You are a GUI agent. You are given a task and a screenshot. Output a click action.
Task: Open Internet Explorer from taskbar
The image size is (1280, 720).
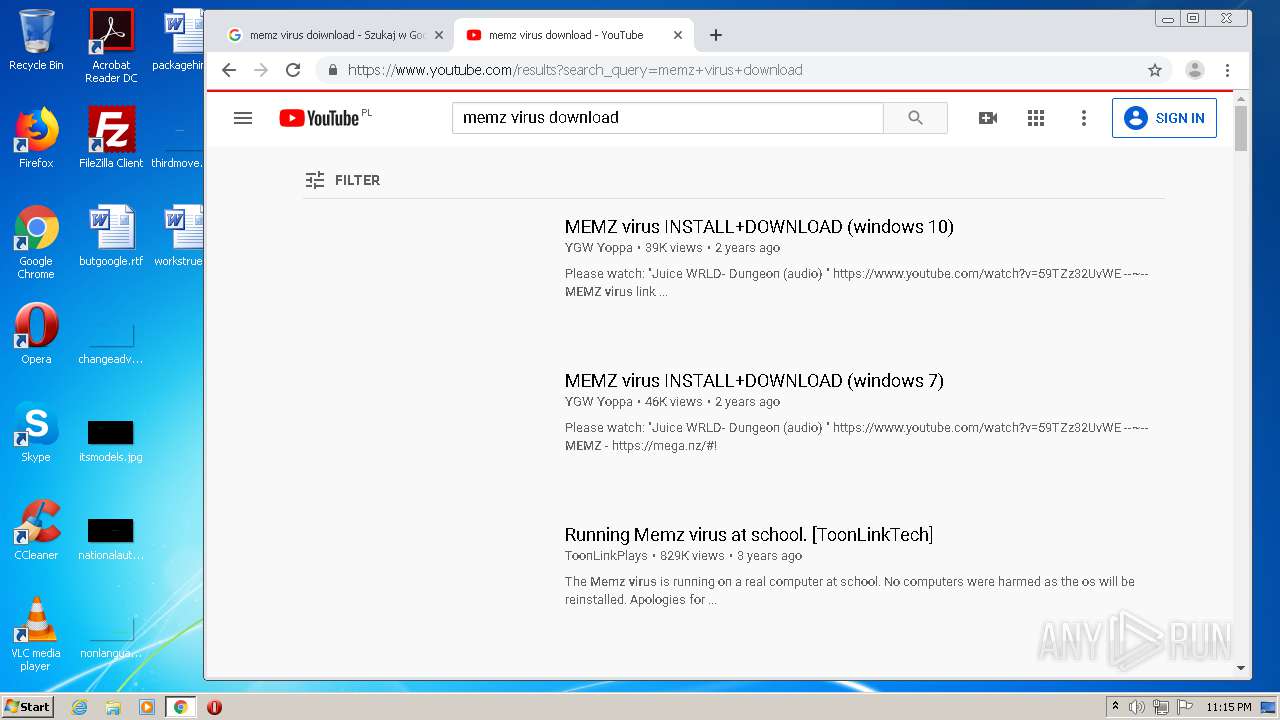tap(79, 707)
